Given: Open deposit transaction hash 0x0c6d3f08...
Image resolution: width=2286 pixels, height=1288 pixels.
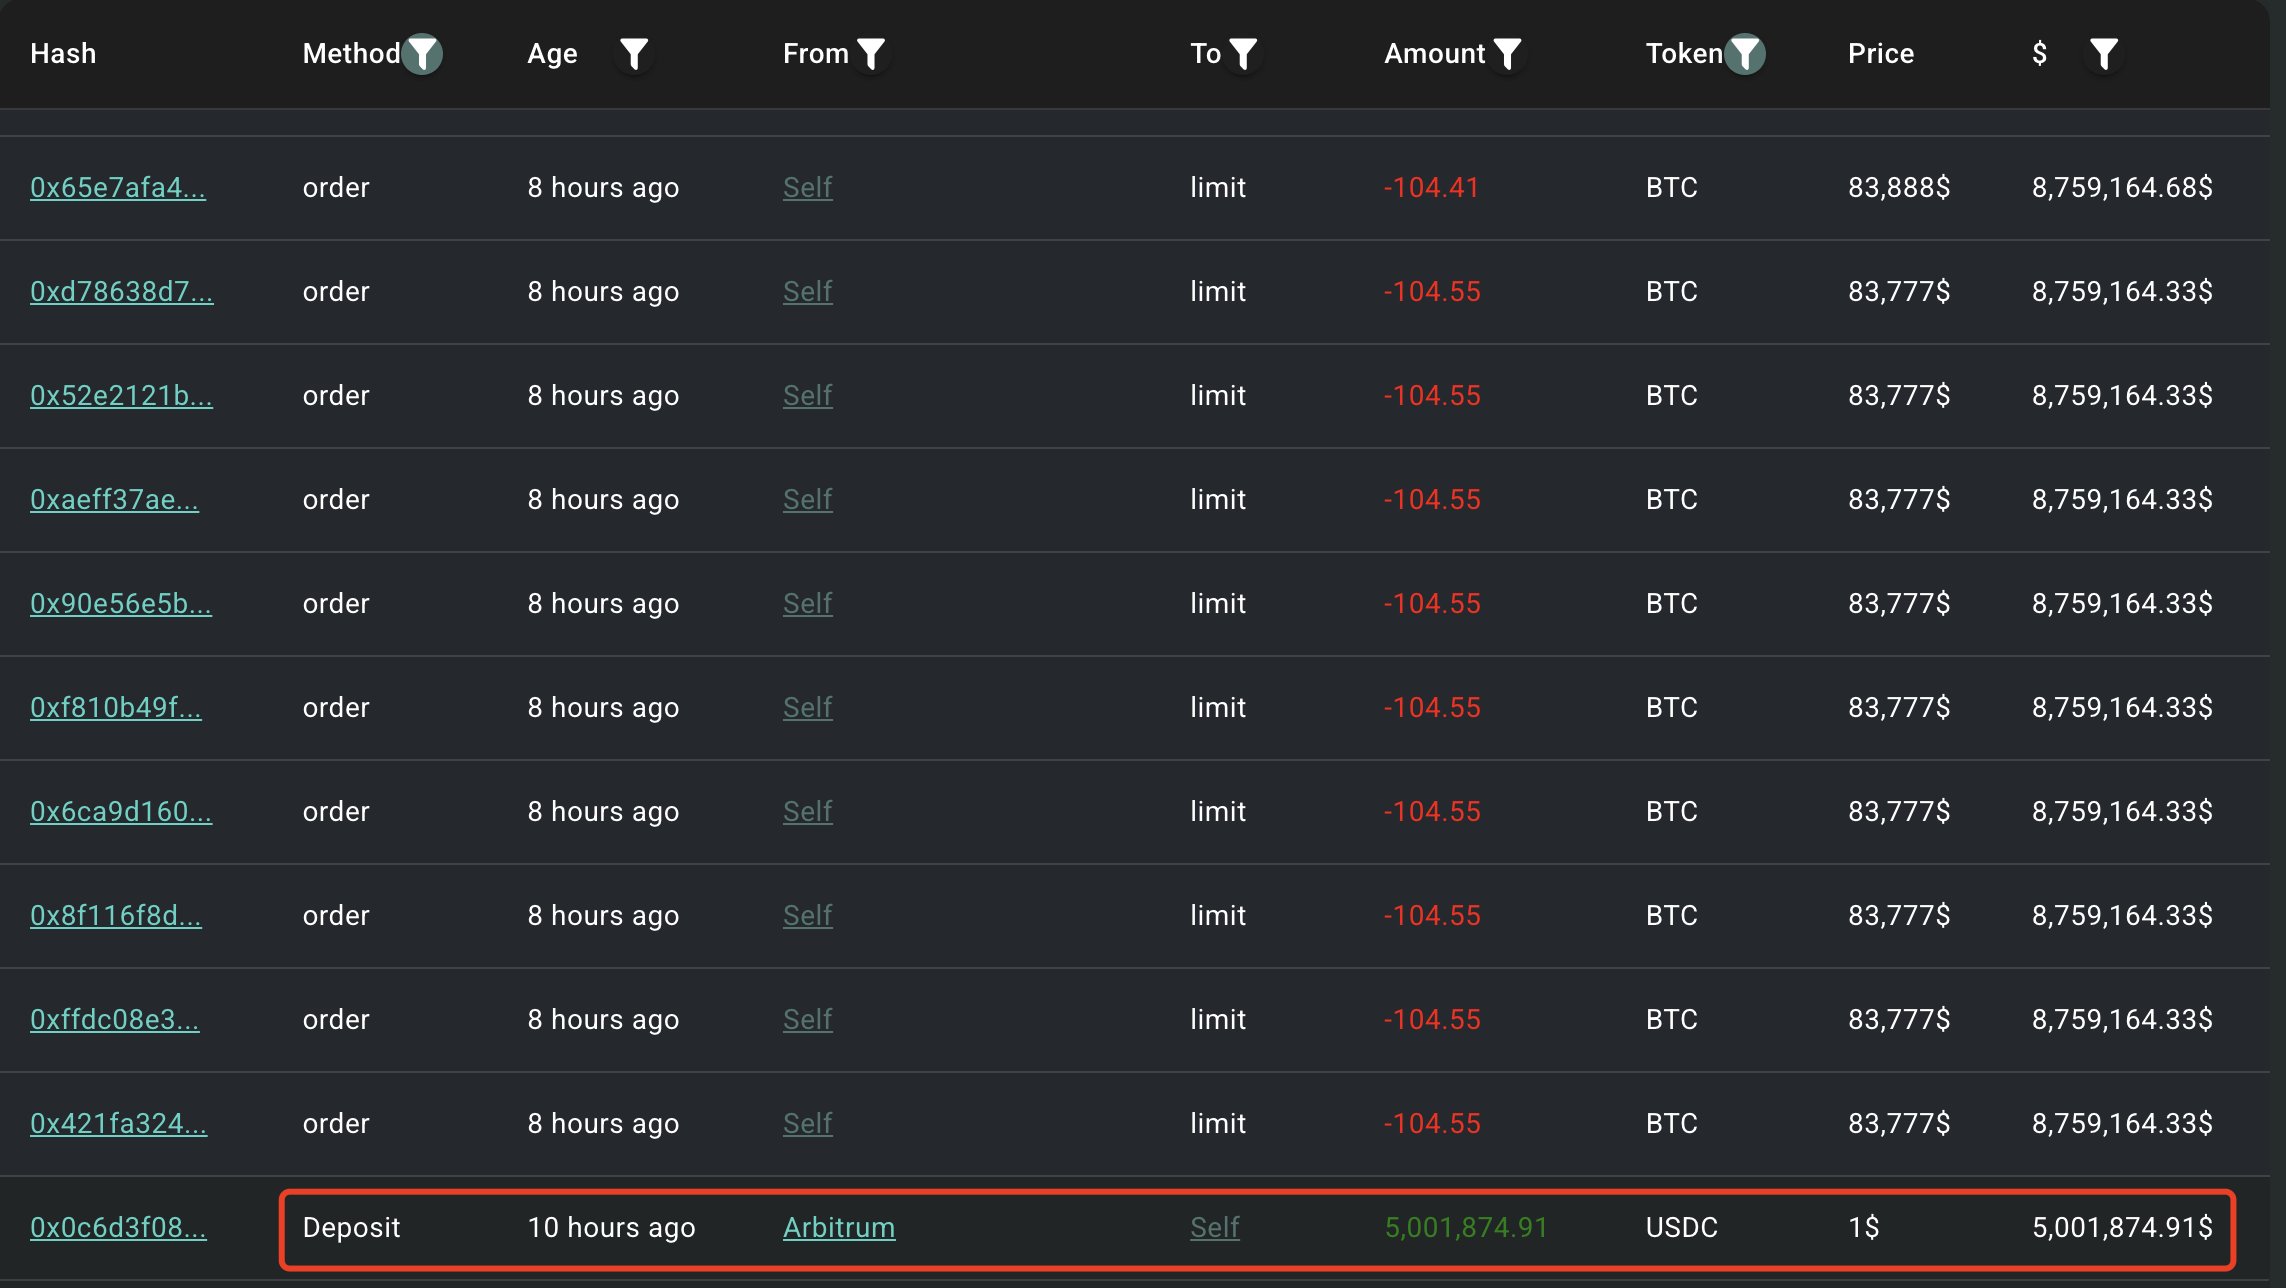Looking at the screenshot, I should pyautogui.click(x=118, y=1228).
